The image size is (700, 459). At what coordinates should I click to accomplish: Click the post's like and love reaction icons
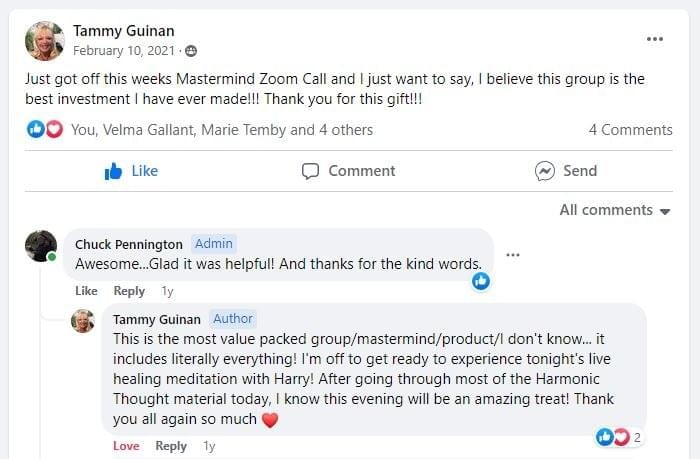pos(44,129)
